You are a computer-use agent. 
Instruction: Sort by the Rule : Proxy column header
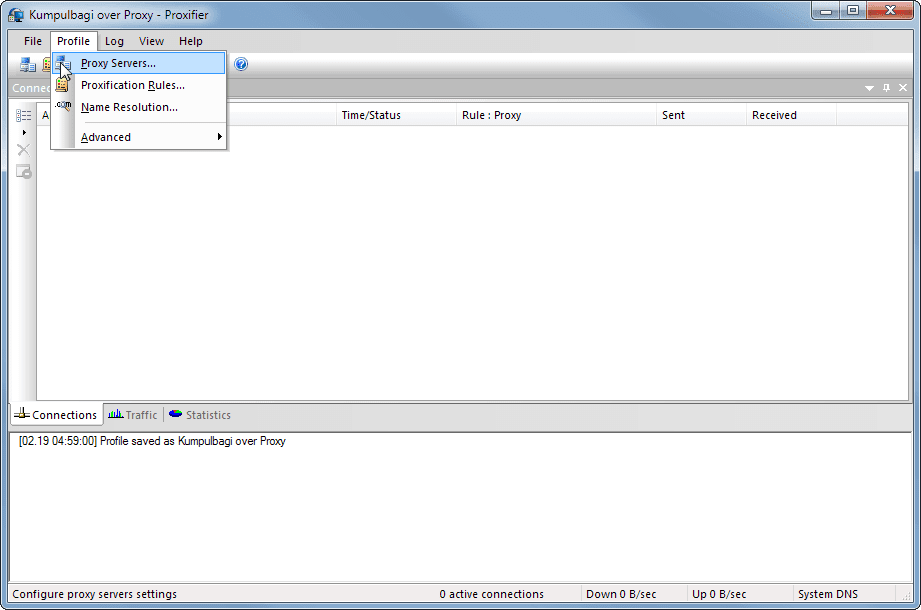556,115
